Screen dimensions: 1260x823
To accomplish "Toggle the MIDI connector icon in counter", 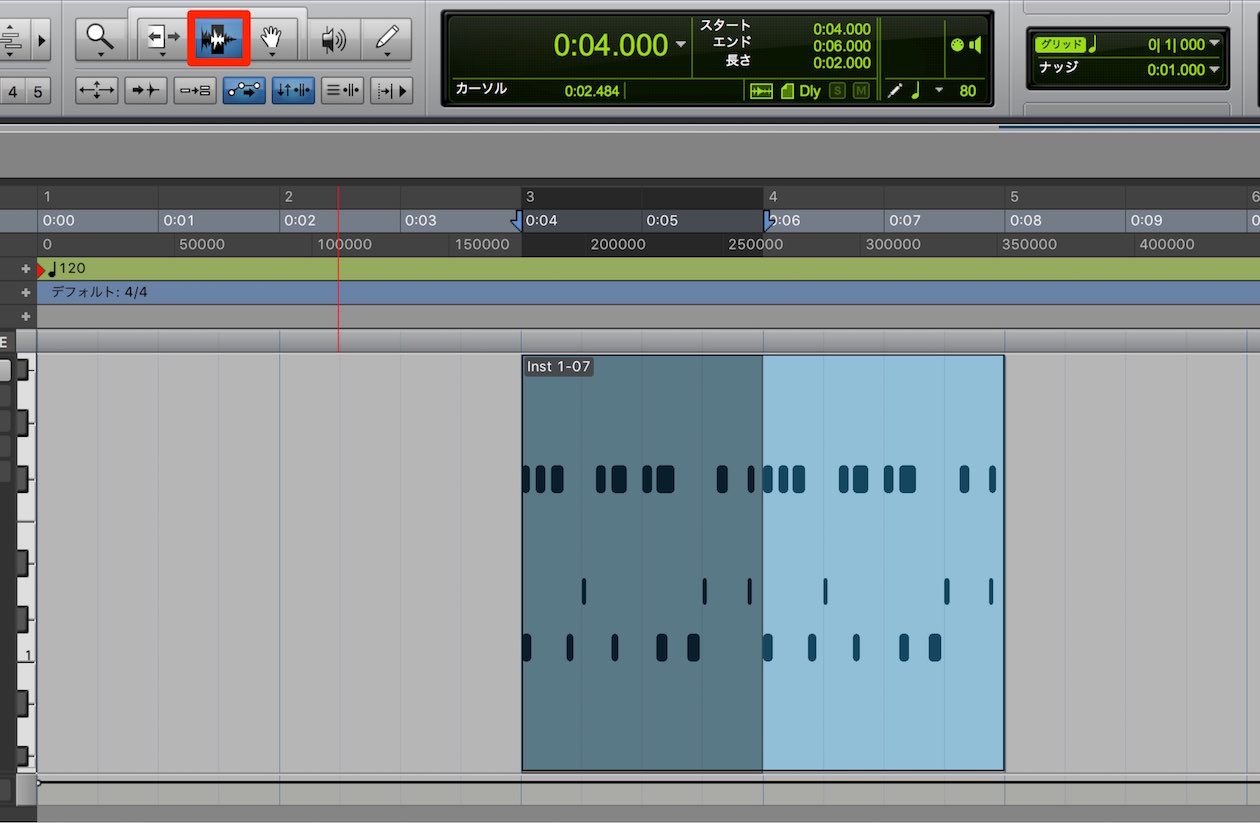I will coord(956,45).
